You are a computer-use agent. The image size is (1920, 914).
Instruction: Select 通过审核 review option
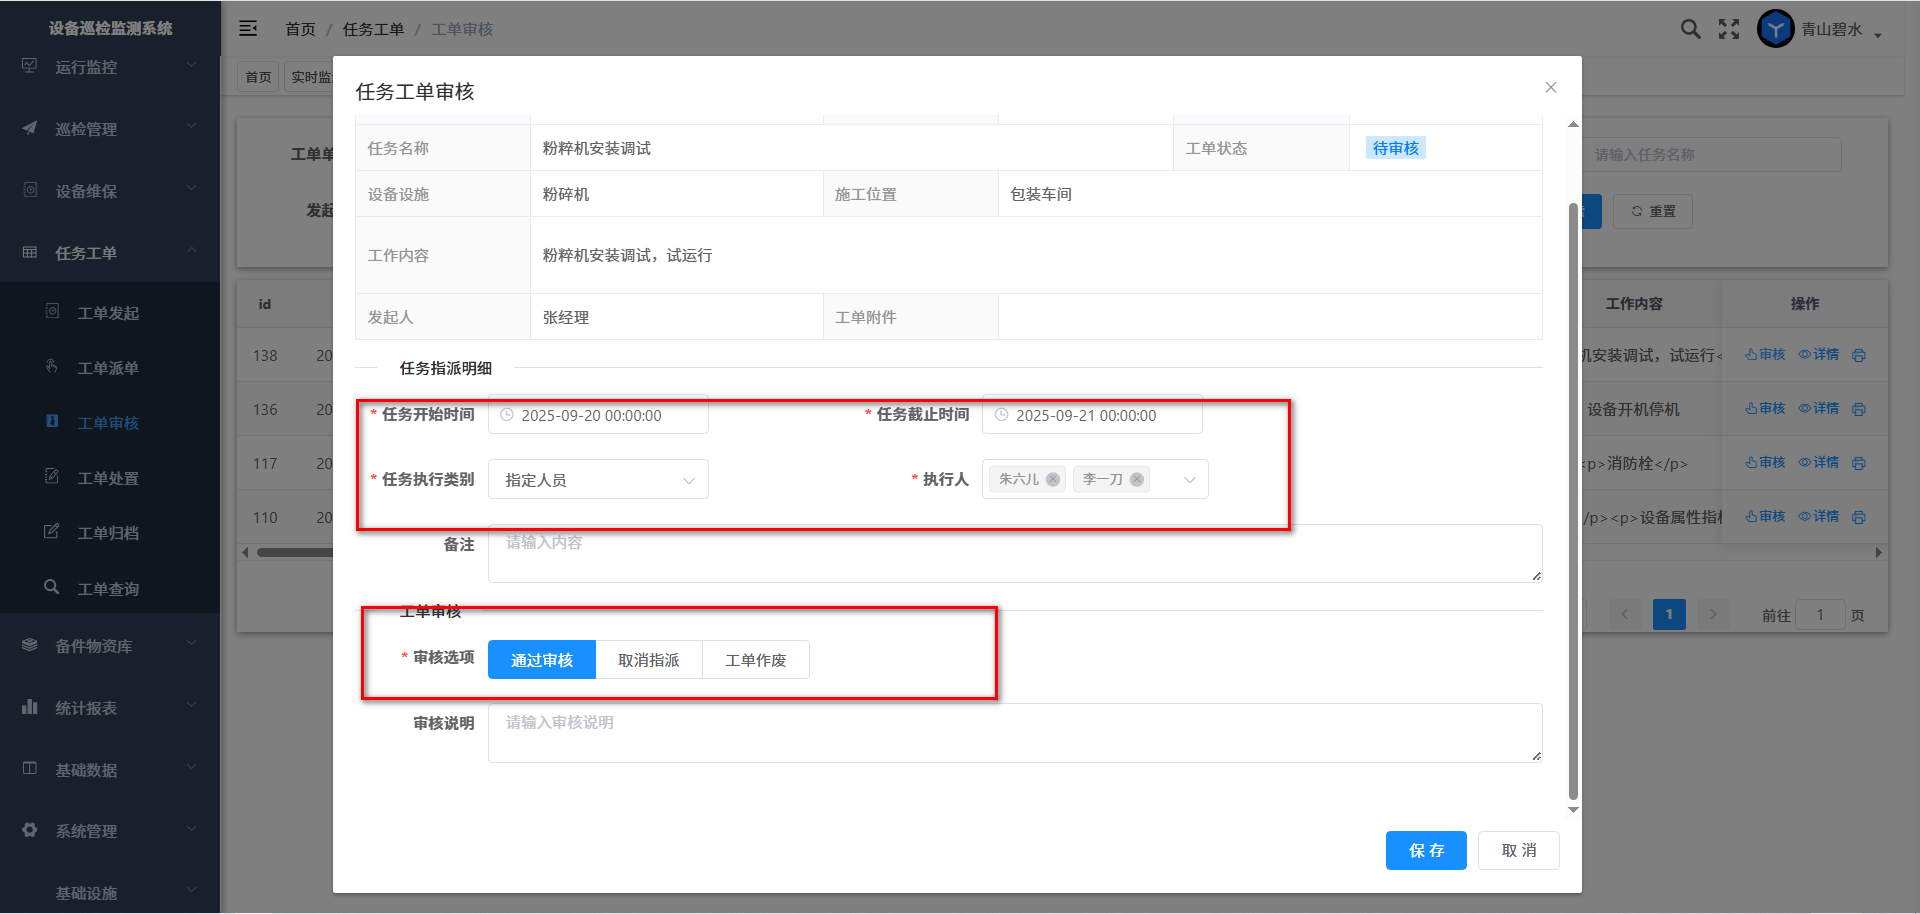pyautogui.click(x=541, y=660)
